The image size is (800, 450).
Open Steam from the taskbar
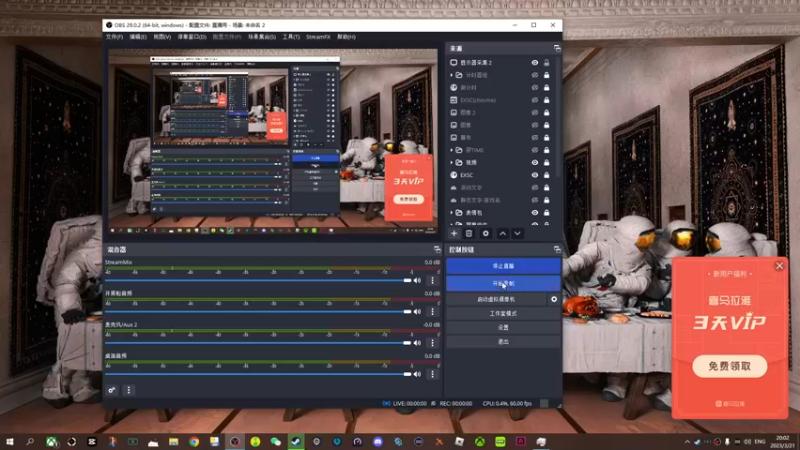[296, 442]
